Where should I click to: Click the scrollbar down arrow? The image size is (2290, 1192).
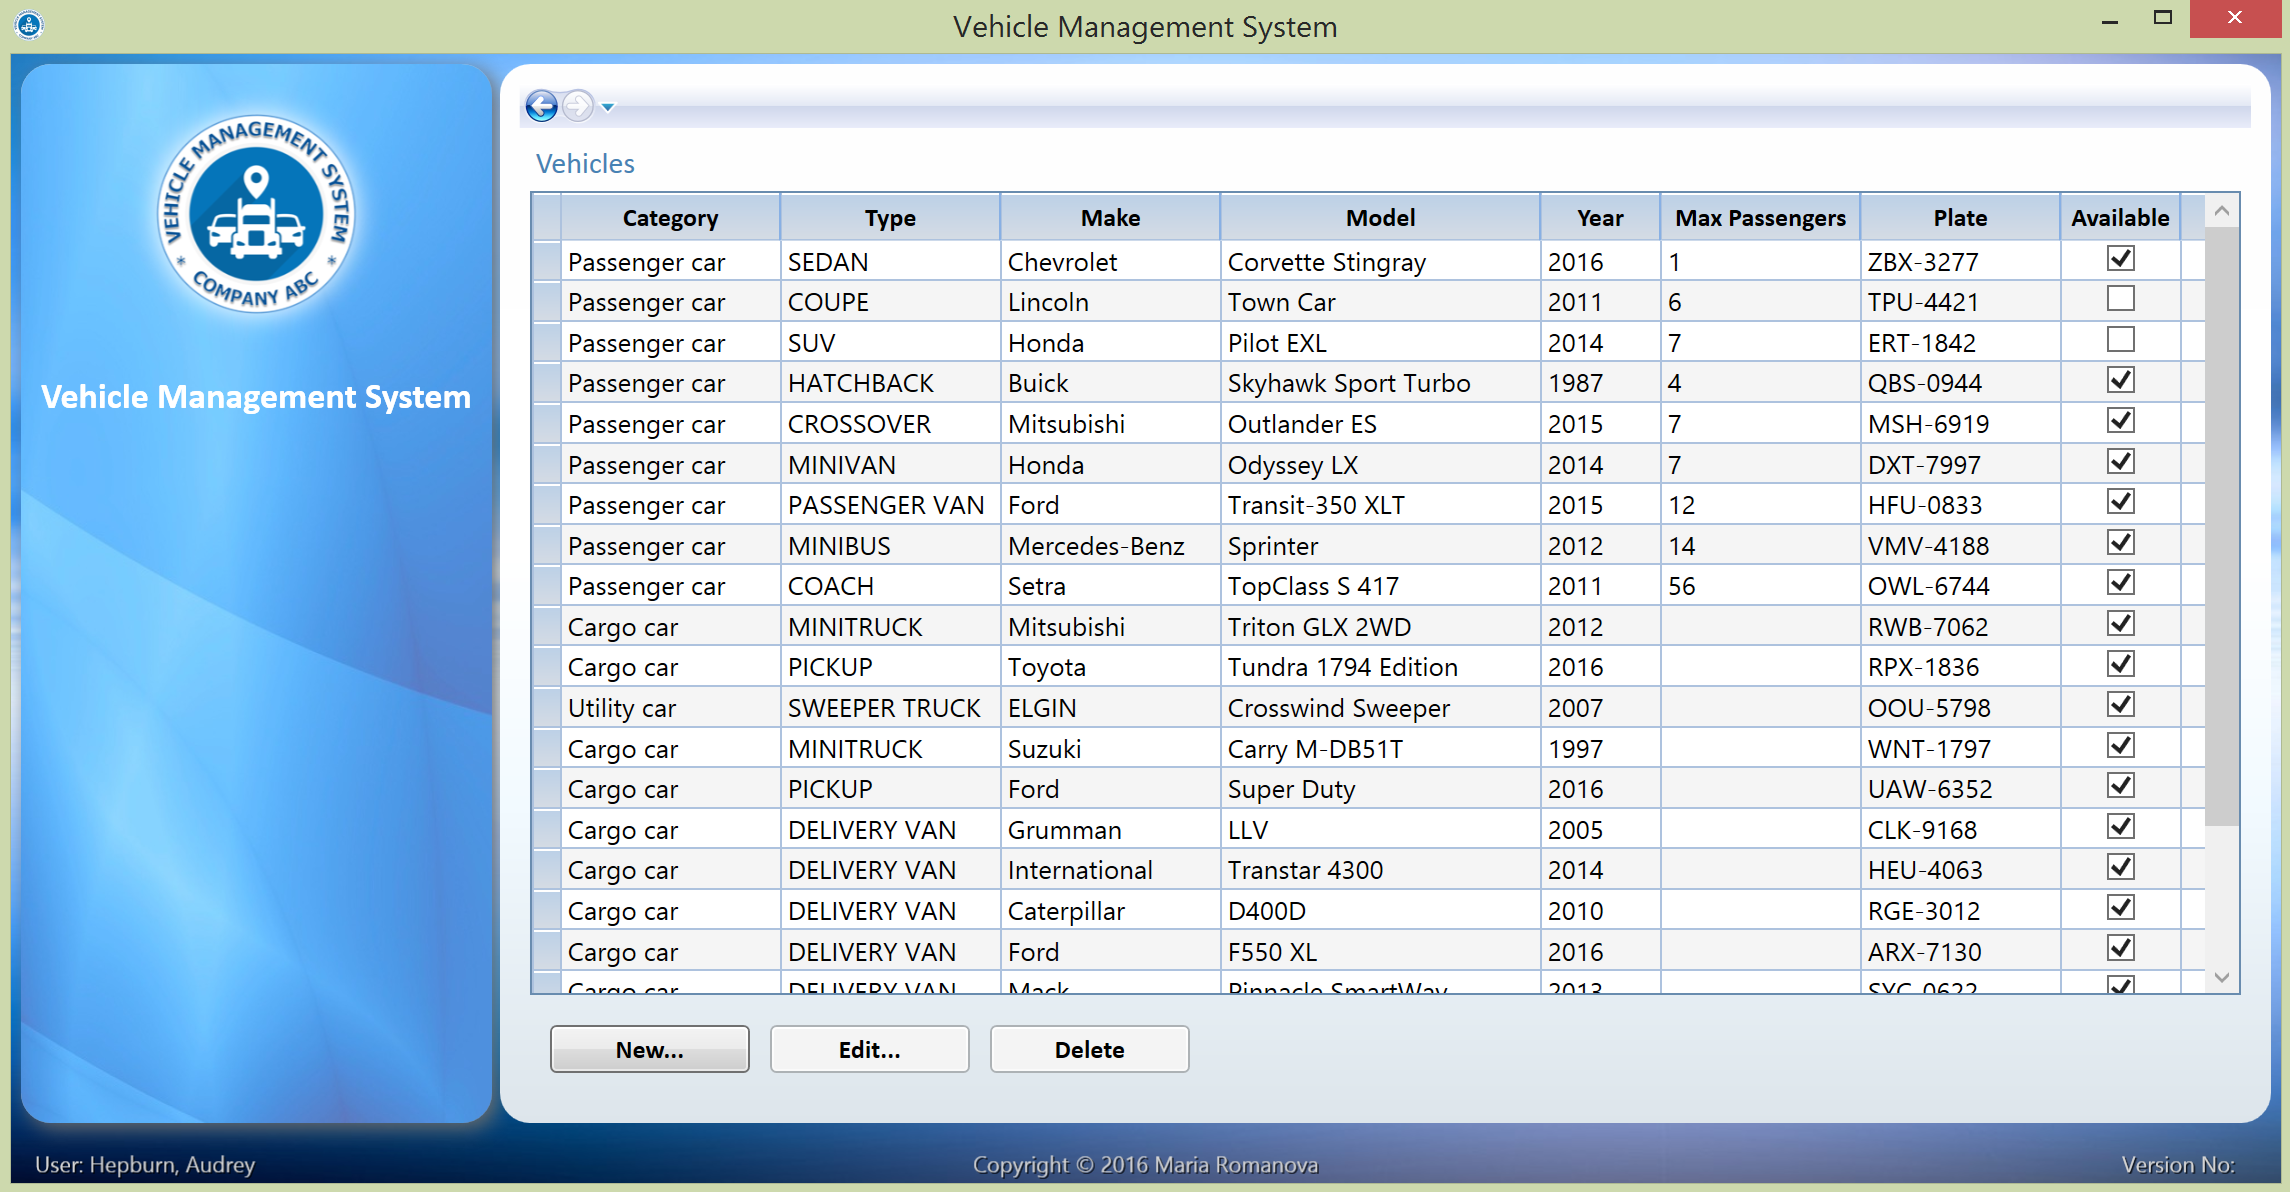pyautogui.click(x=2222, y=977)
